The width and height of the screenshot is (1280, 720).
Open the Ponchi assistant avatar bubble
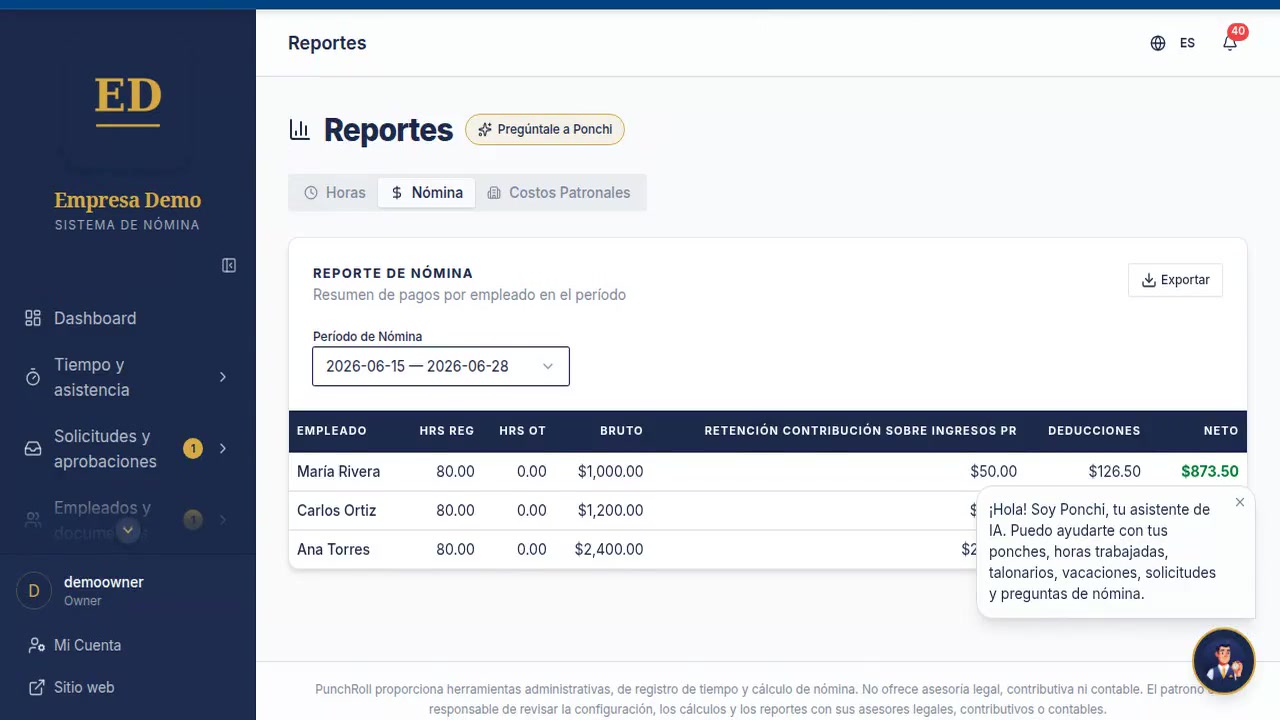pos(1223,661)
